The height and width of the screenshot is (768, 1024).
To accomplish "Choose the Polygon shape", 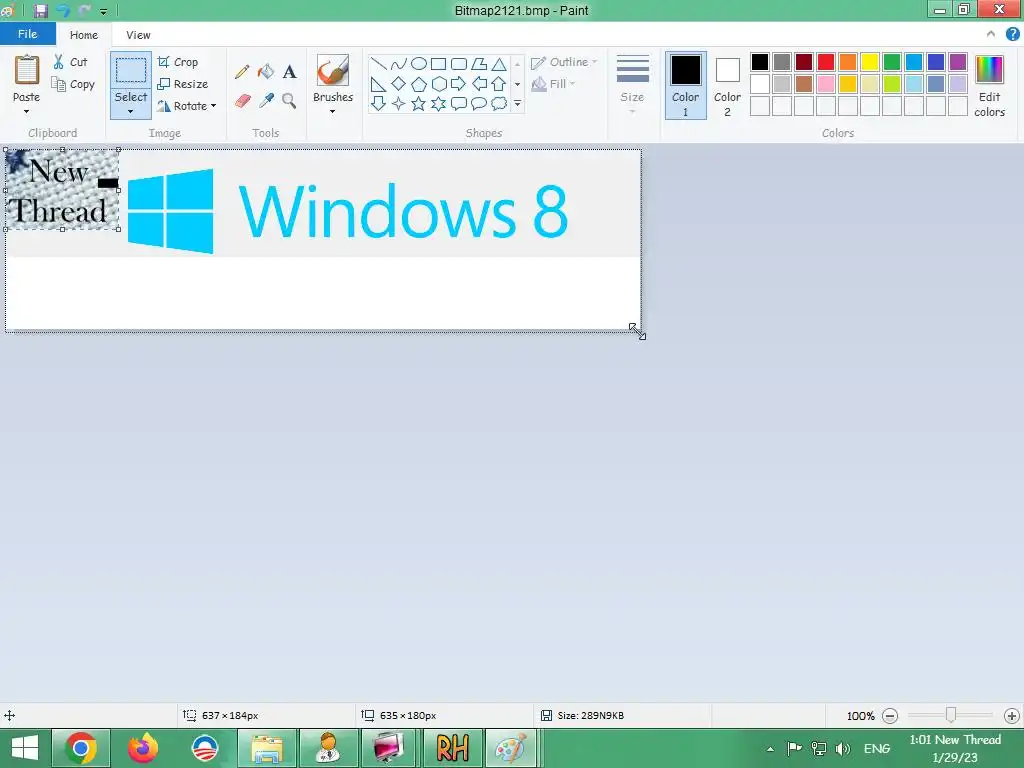I will point(479,64).
